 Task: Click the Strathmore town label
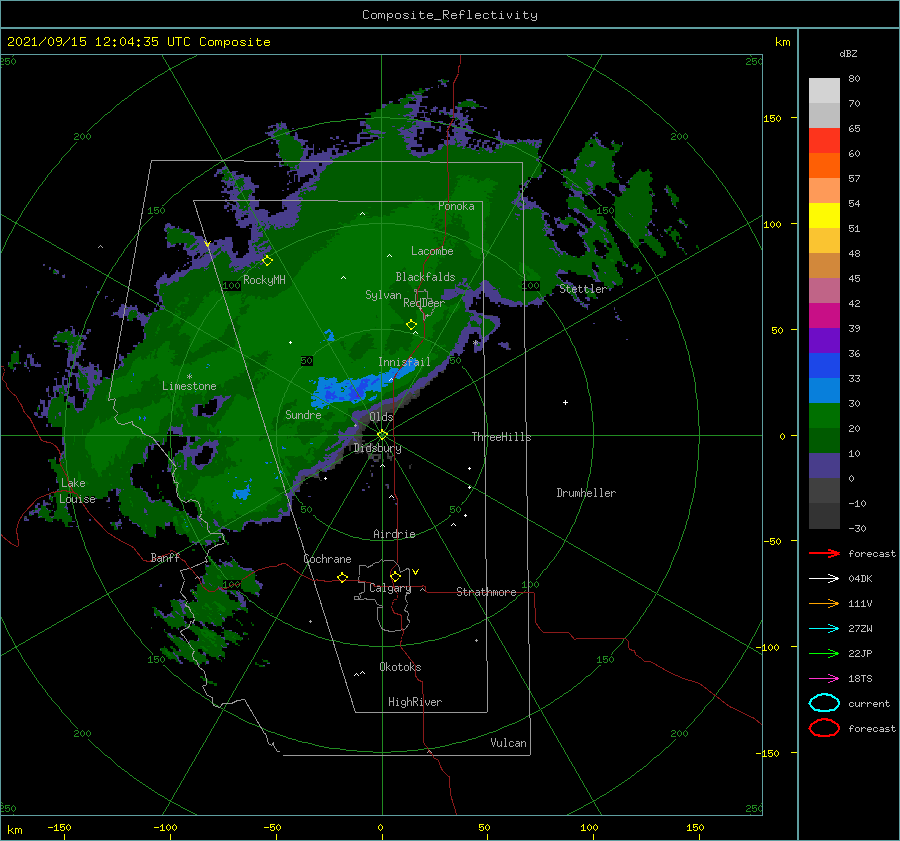click(486, 592)
